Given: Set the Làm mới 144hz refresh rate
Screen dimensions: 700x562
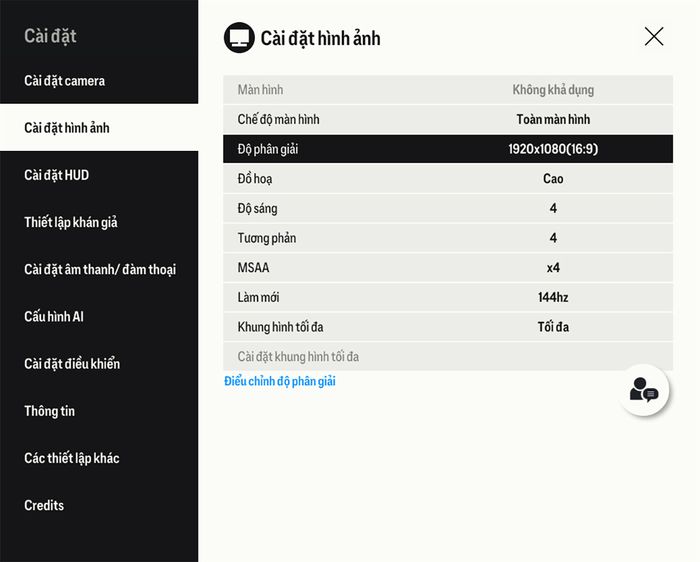Looking at the screenshot, I should pos(553,297).
